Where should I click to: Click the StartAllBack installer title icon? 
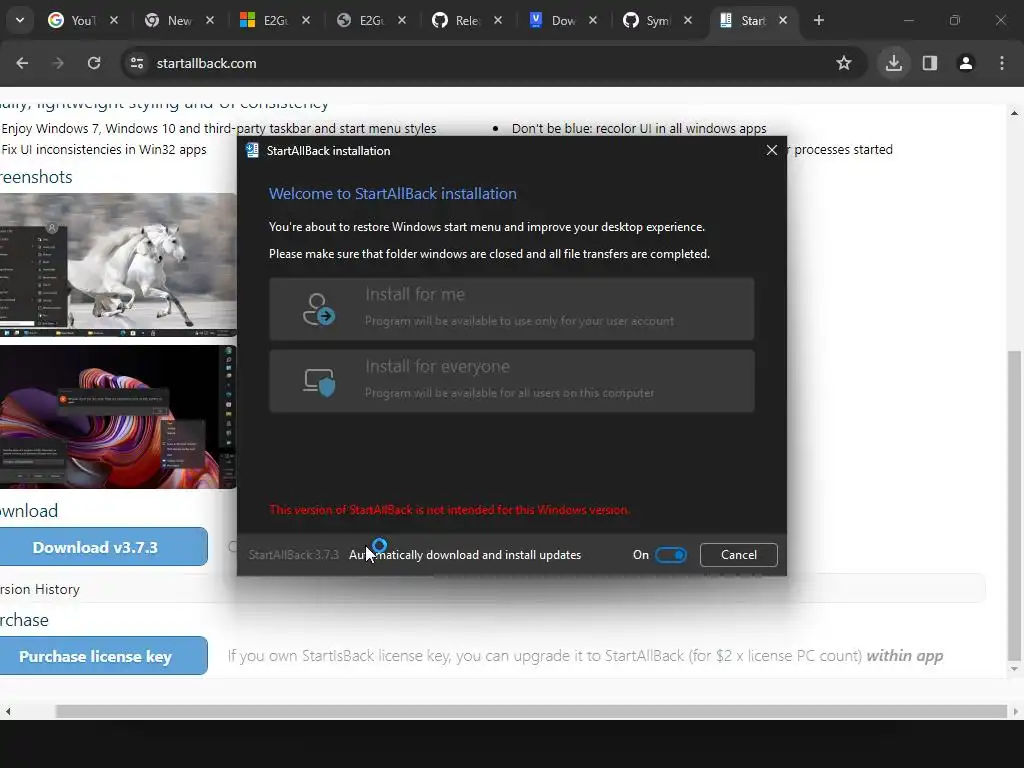[252, 150]
